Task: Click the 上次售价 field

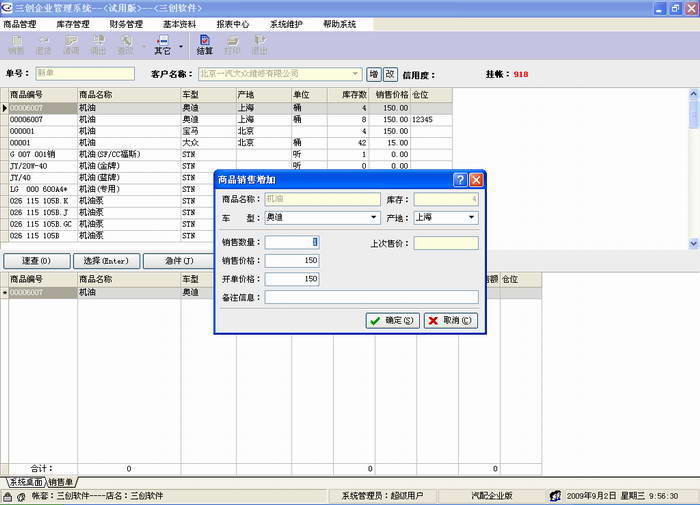Action: pyautogui.click(x=446, y=243)
